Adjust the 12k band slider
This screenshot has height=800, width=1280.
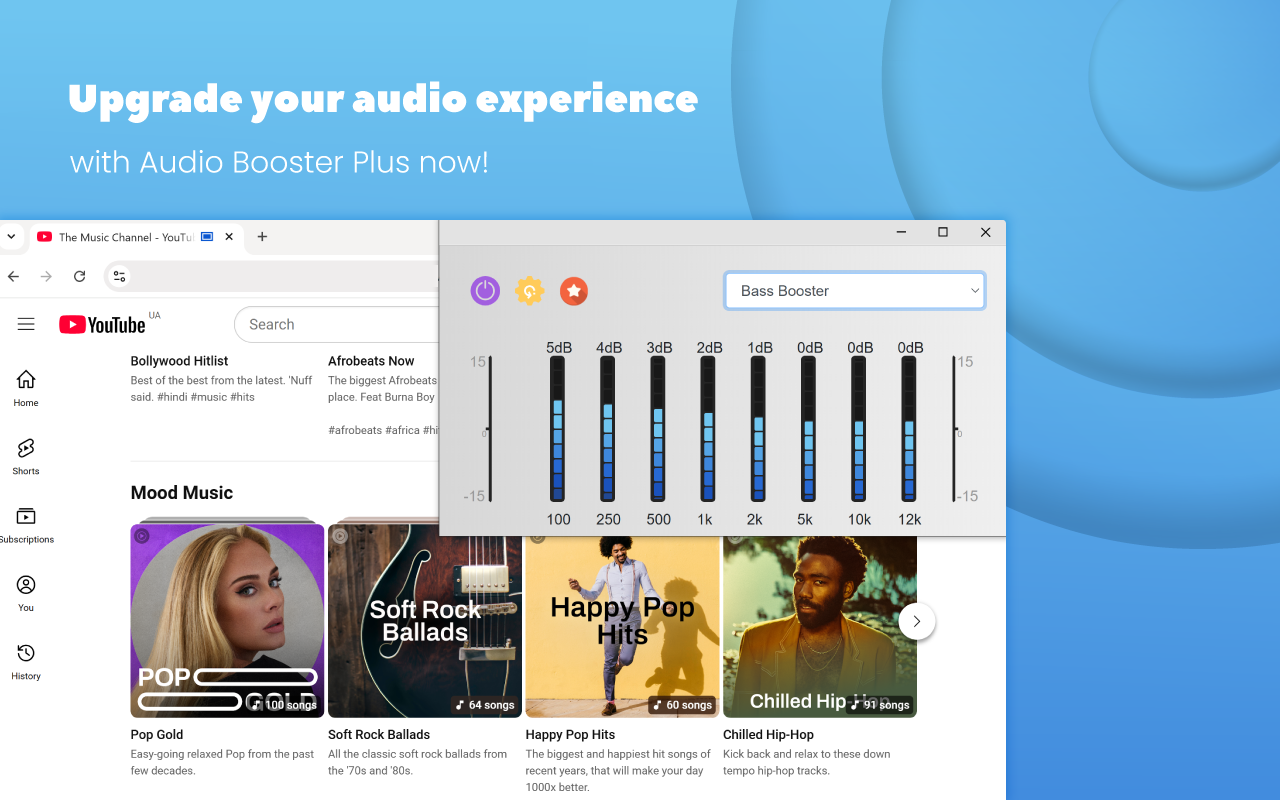click(x=909, y=429)
